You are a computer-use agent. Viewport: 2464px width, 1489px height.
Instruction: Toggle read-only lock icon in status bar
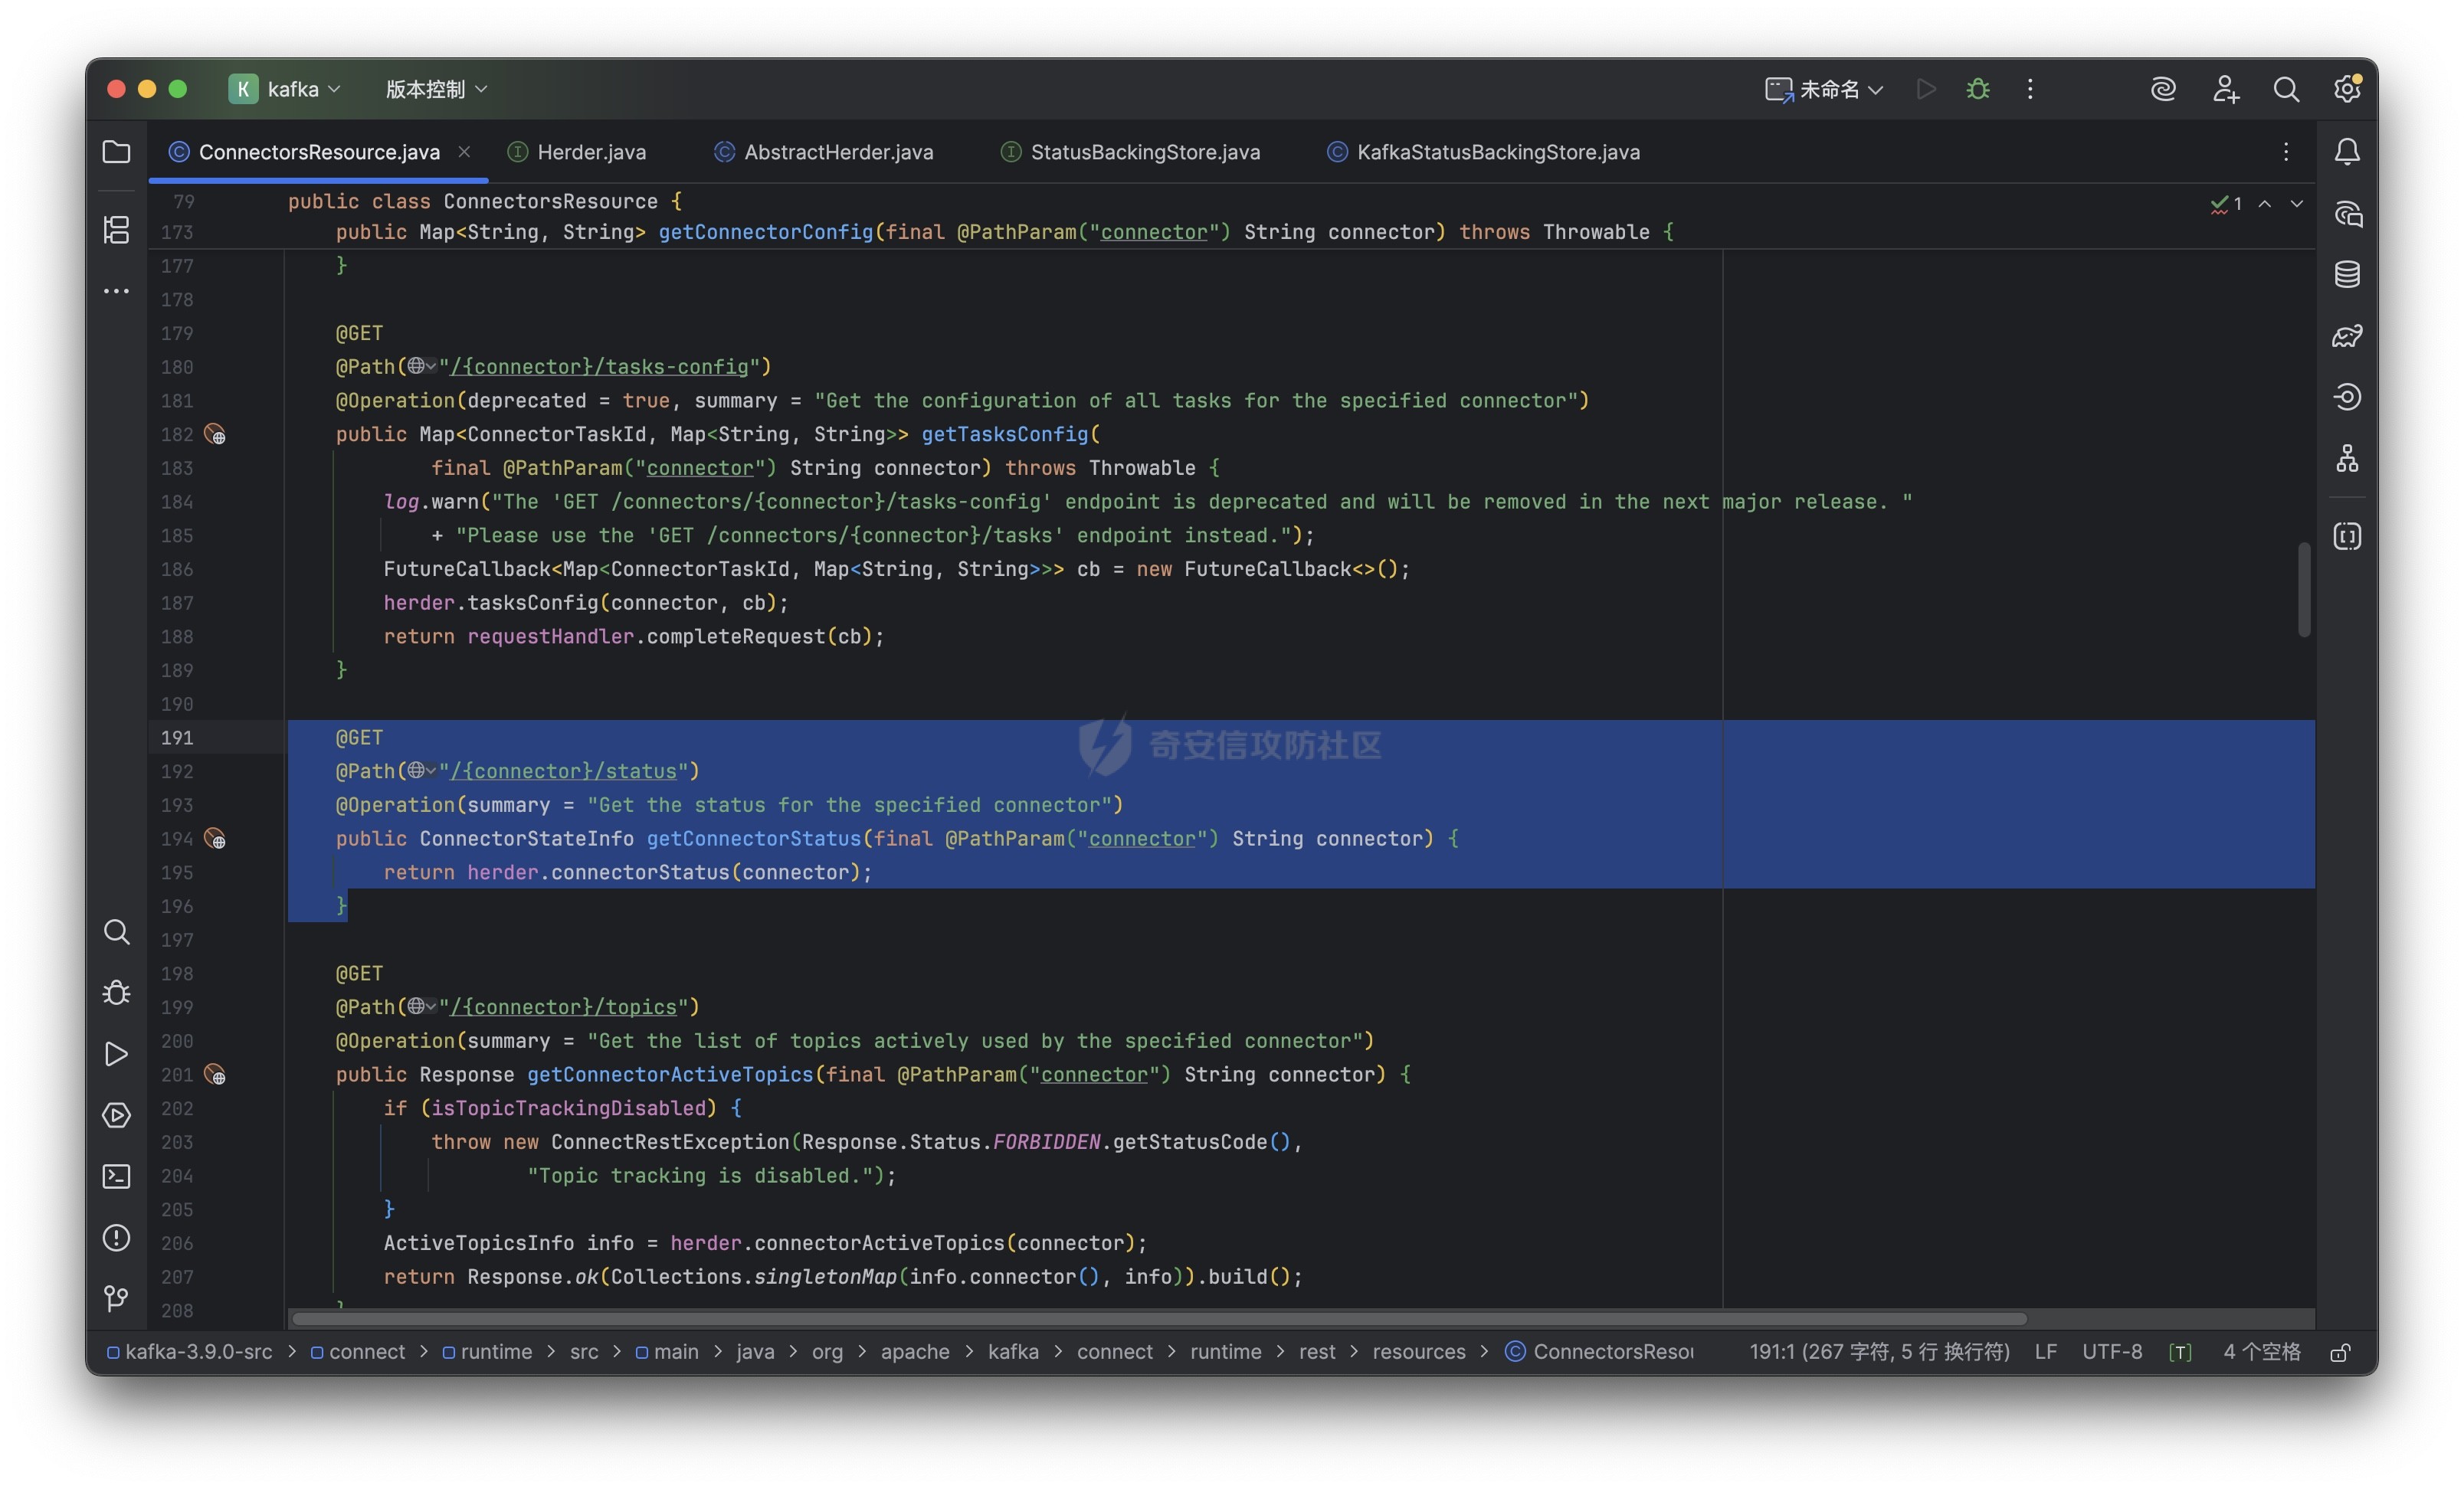click(2339, 1352)
